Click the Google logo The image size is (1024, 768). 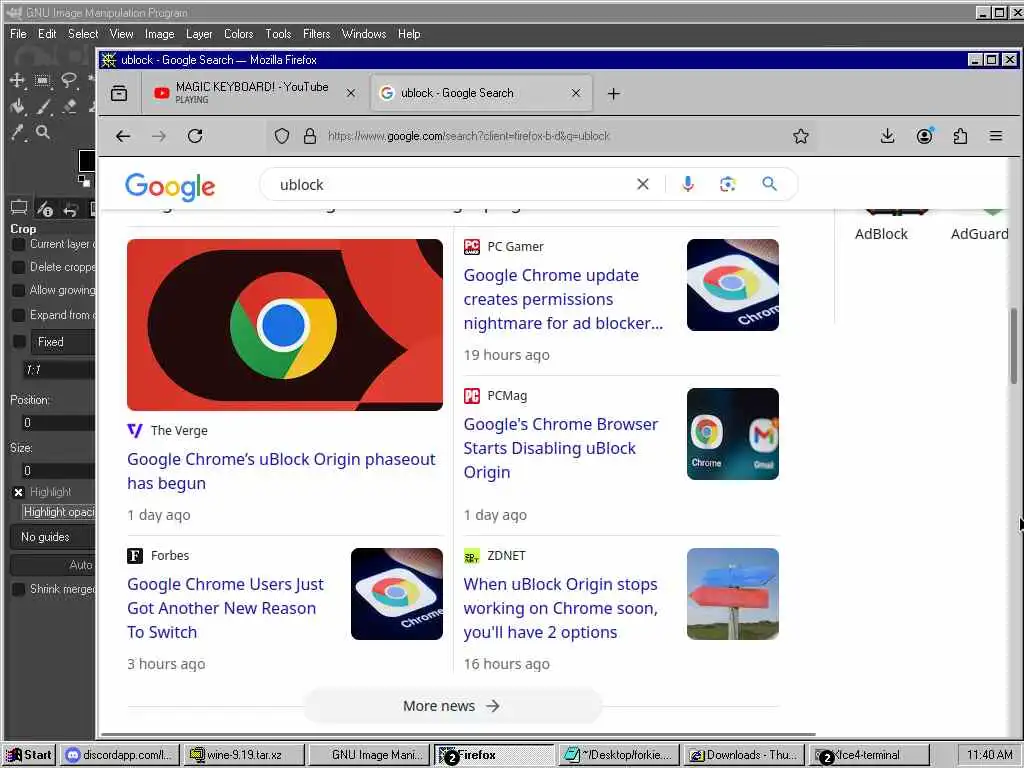(170, 186)
